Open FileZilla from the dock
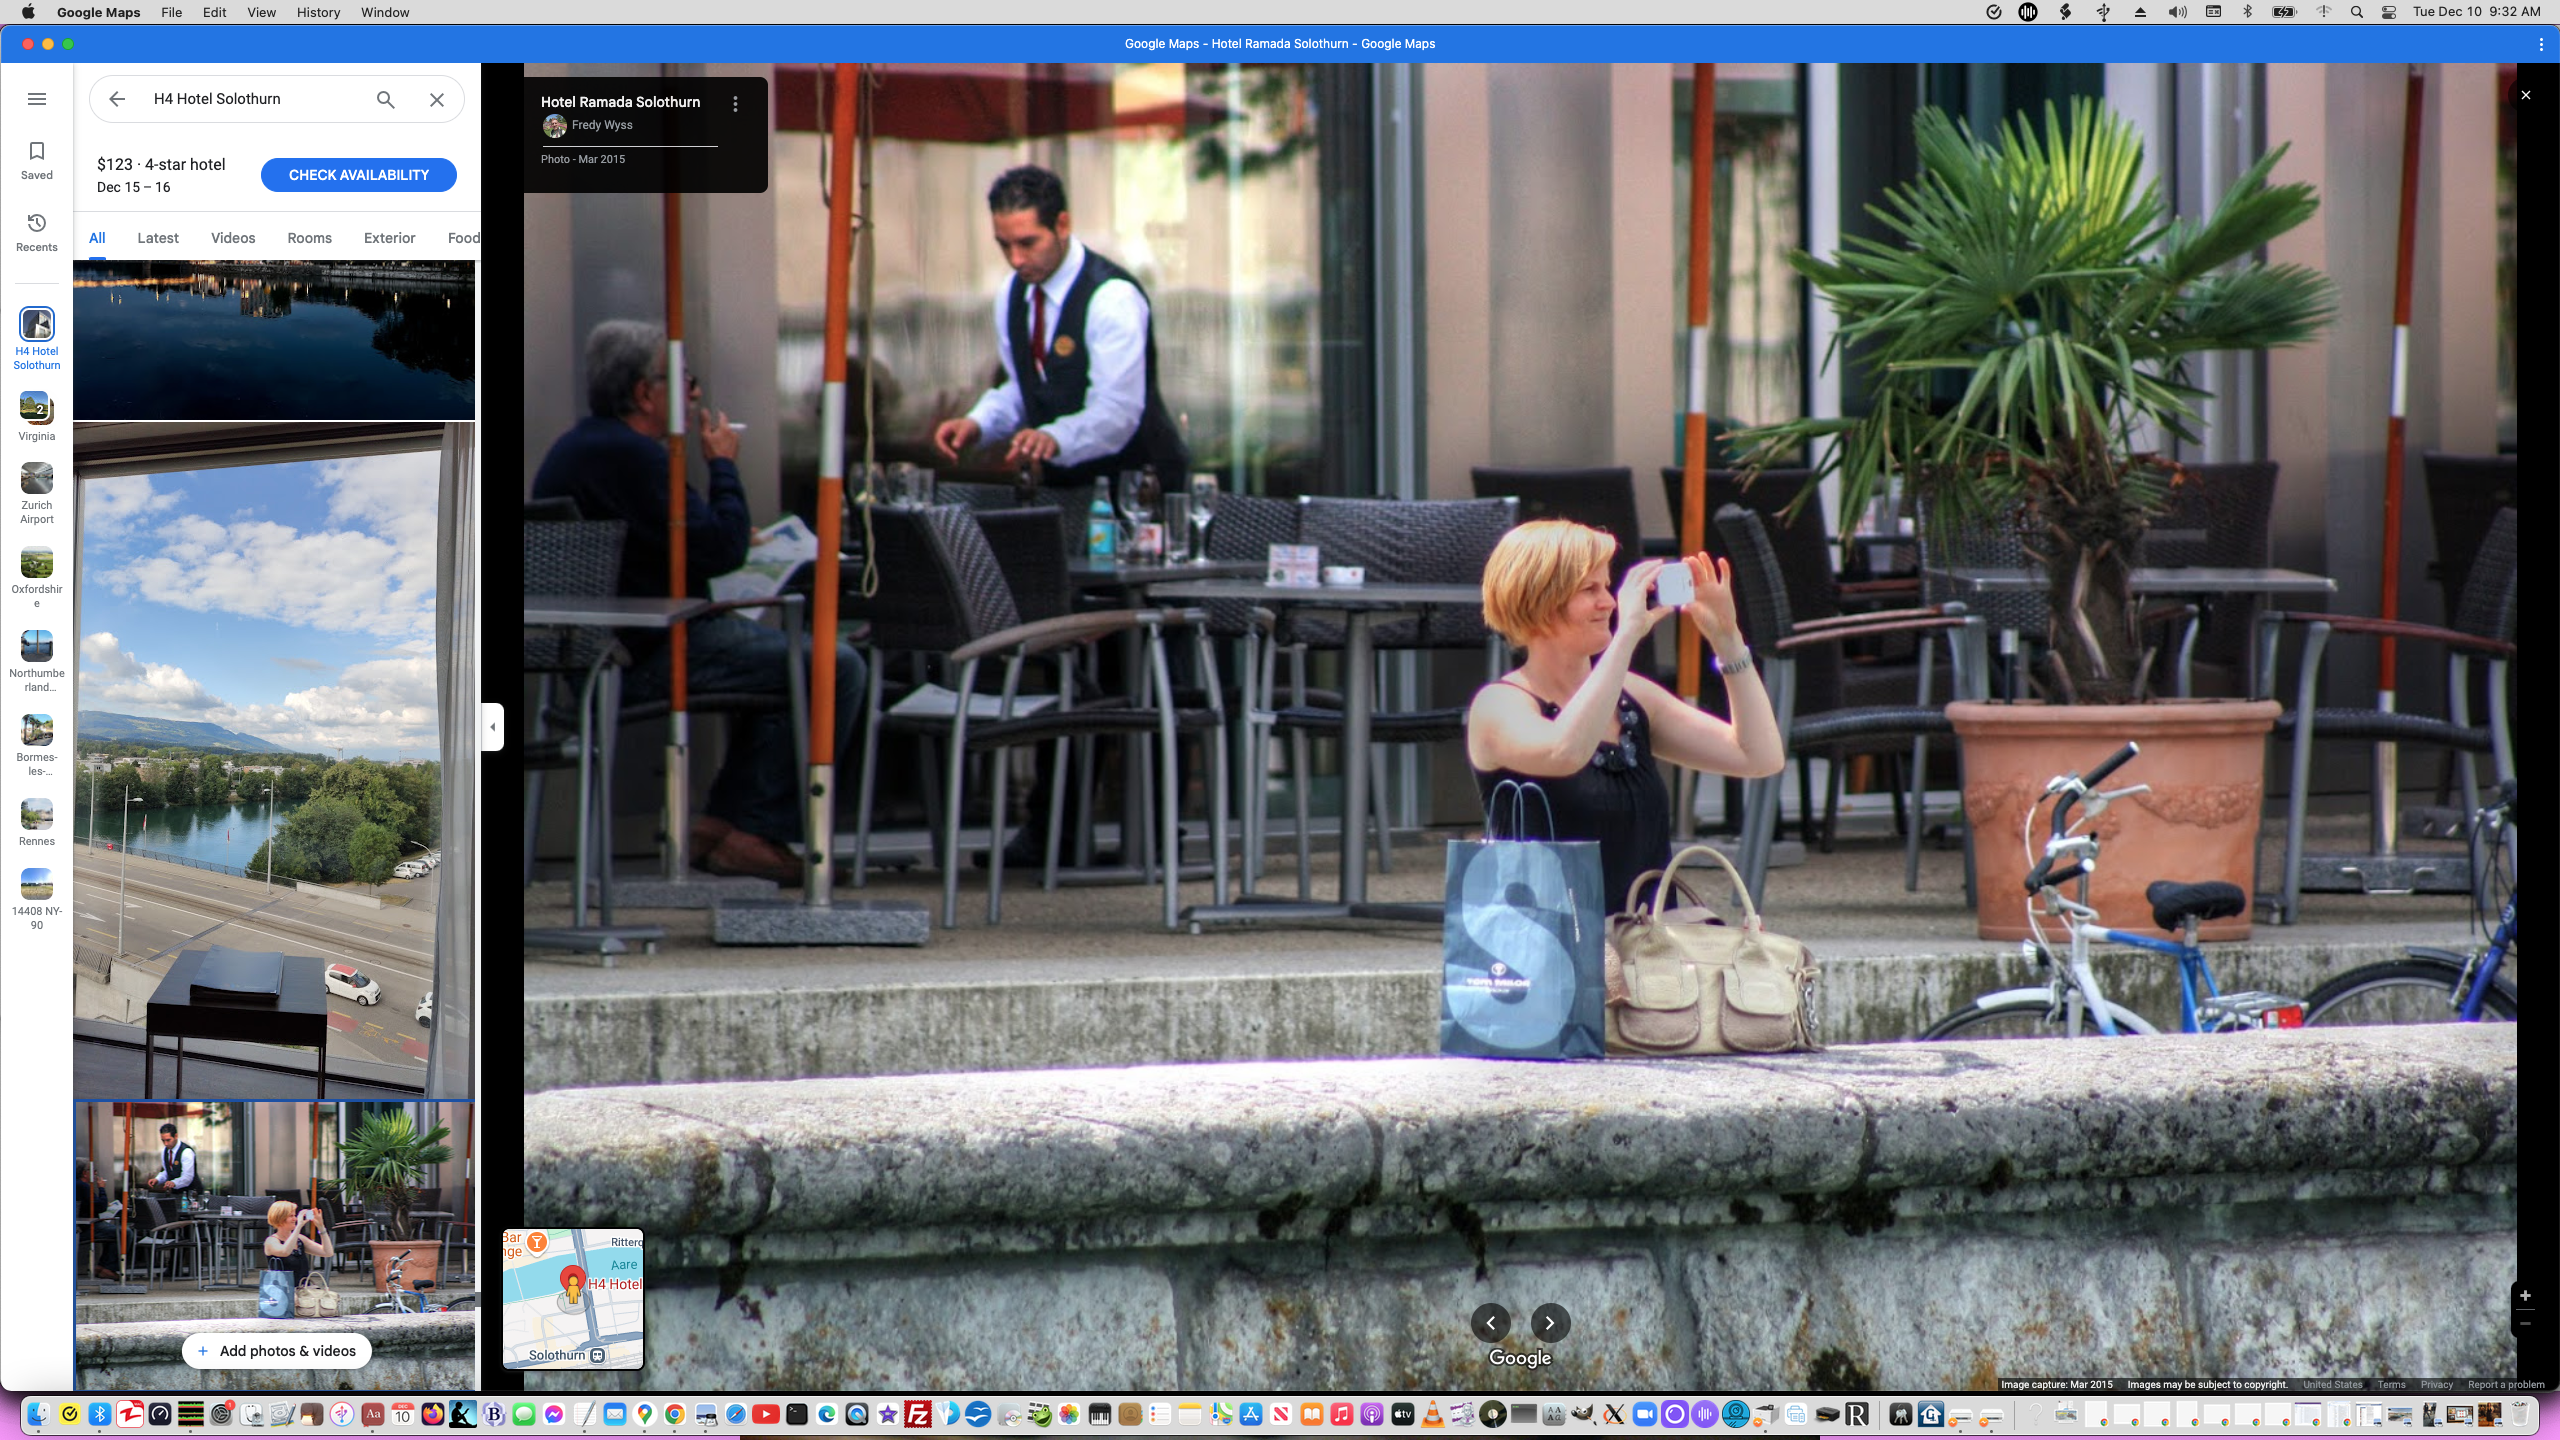Screen dimensions: 2560x1440 (x=919, y=1415)
